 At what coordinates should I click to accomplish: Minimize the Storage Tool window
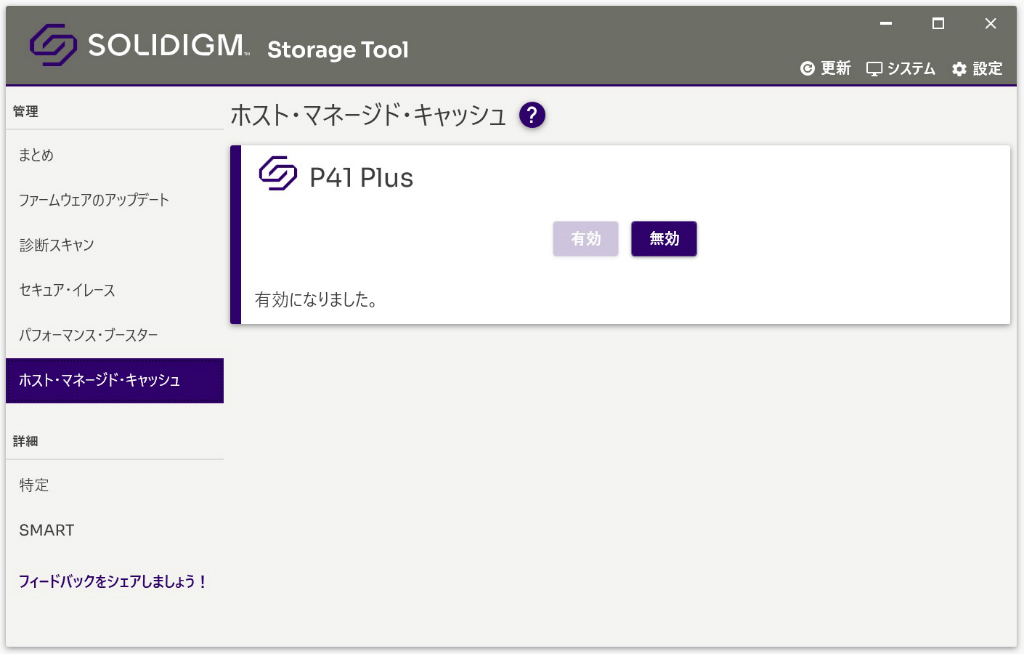[x=886, y=24]
